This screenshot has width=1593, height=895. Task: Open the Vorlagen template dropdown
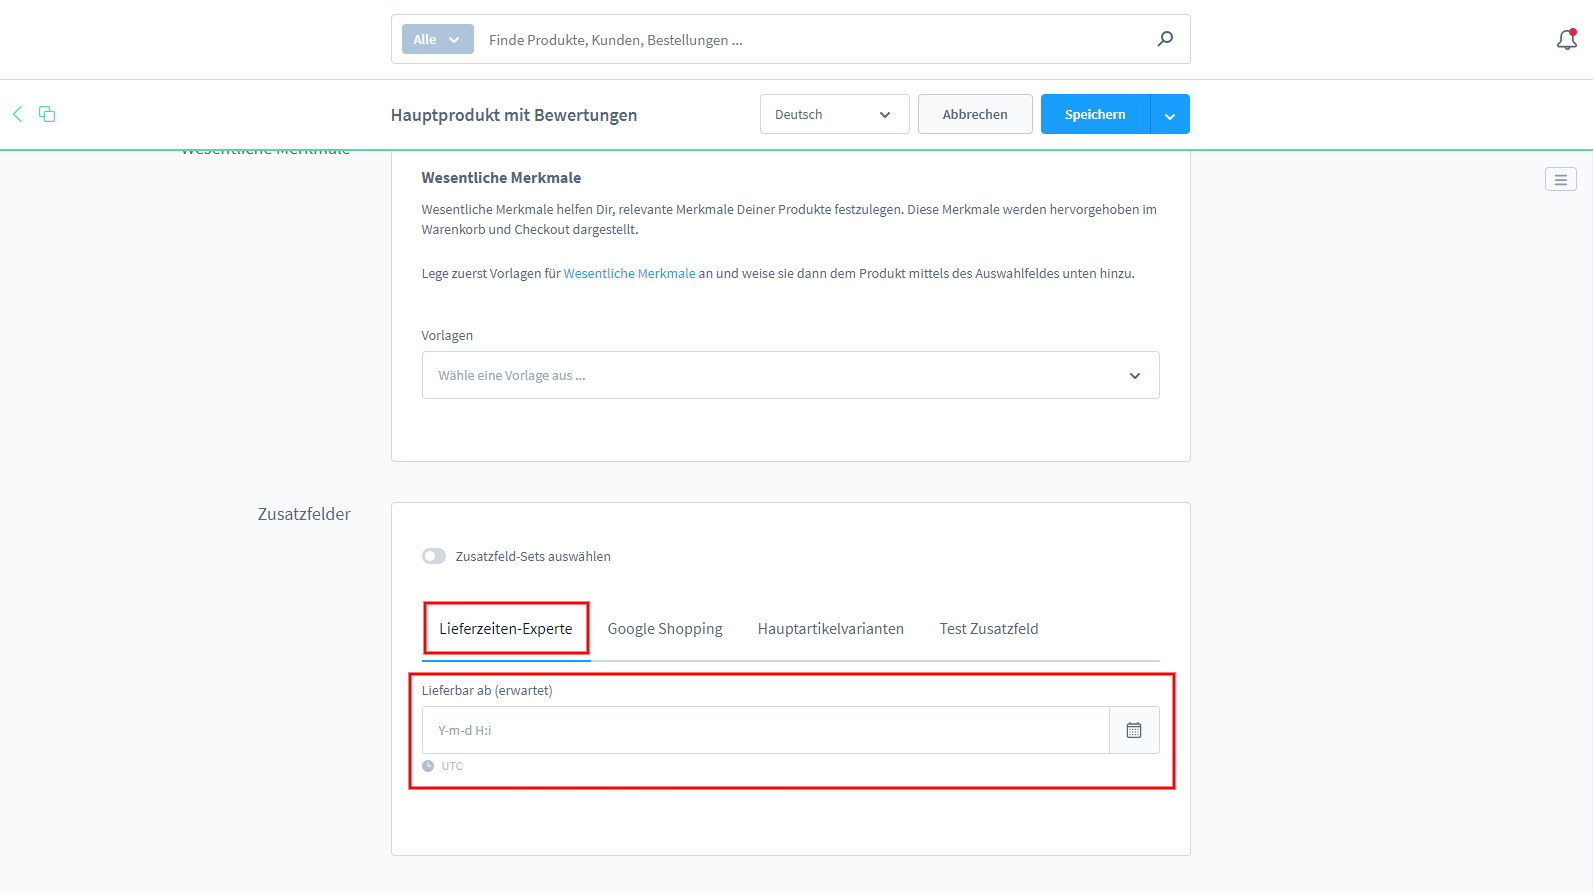click(x=790, y=375)
